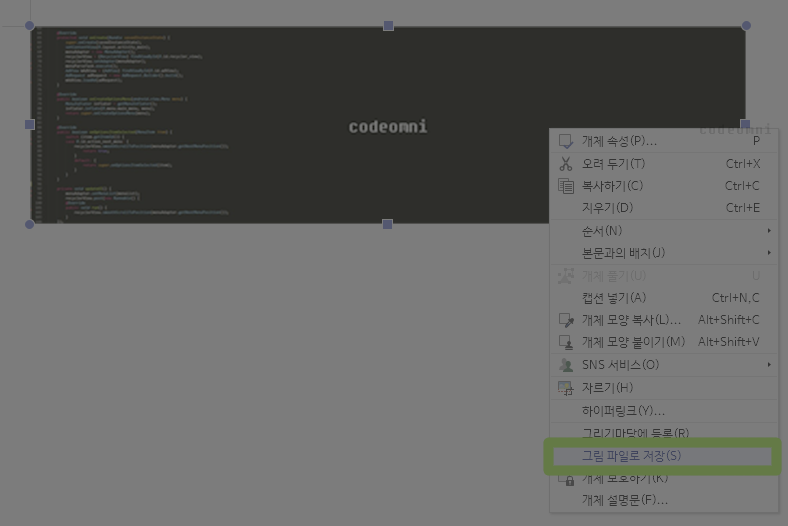Viewport: 788px width, 526px height.
Task: Click the paste object shape icon
Action: pyautogui.click(x=566, y=342)
